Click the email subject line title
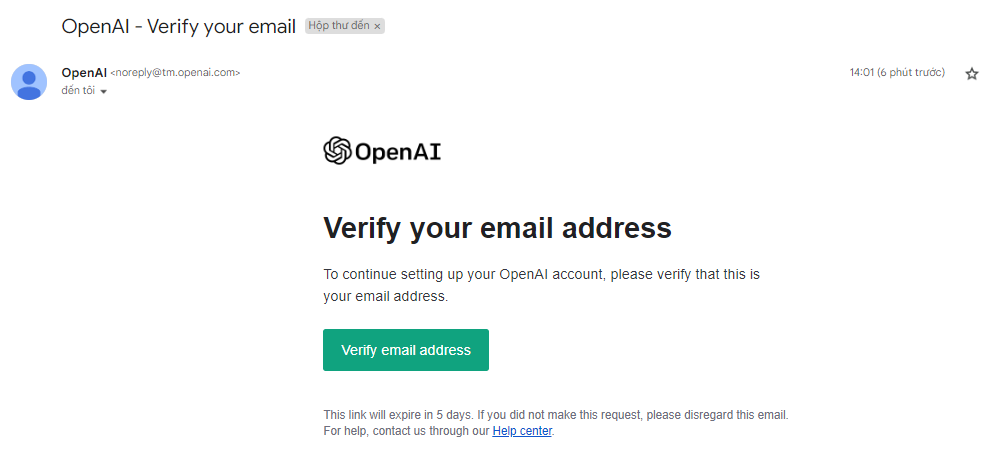The width and height of the screenshot is (998, 472). click(179, 26)
